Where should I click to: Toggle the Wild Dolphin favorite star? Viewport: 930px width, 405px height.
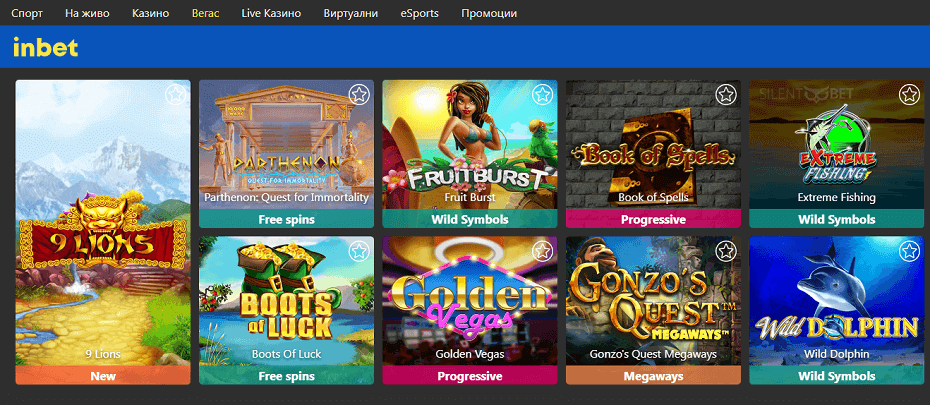point(909,251)
